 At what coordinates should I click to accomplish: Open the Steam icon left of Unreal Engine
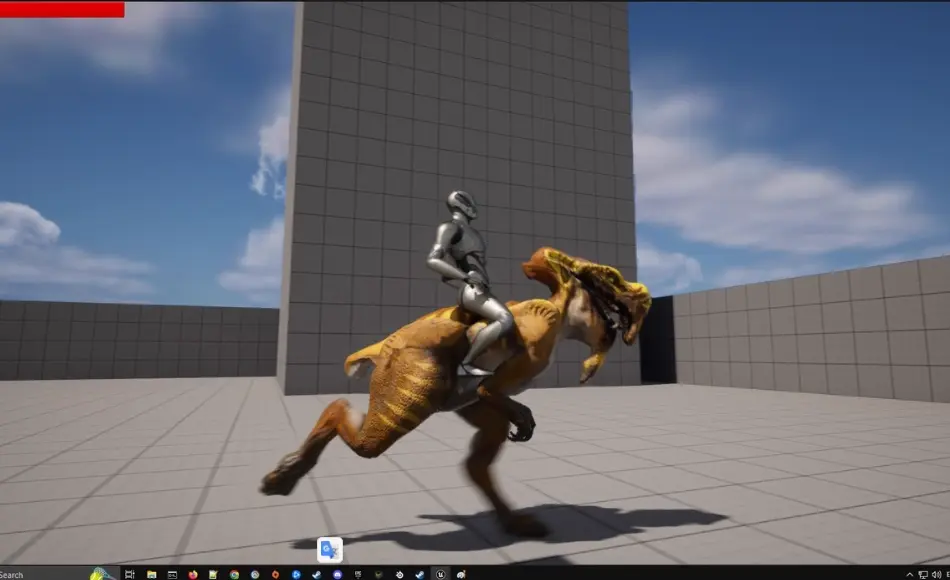click(420, 575)
